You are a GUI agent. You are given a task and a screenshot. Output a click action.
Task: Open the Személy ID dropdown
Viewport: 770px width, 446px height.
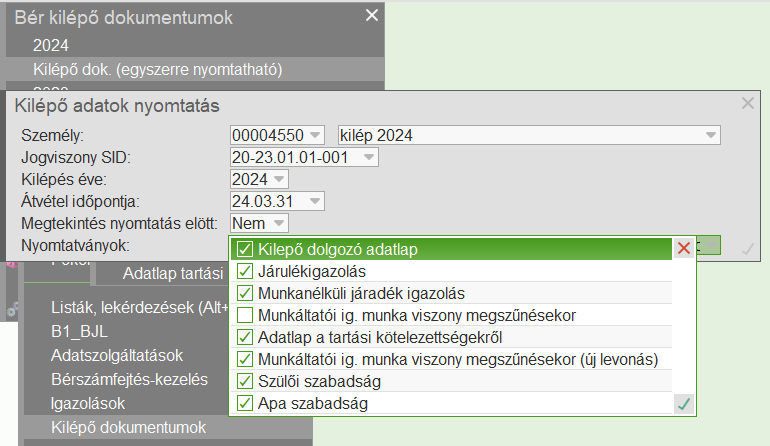tap(315, 135)
